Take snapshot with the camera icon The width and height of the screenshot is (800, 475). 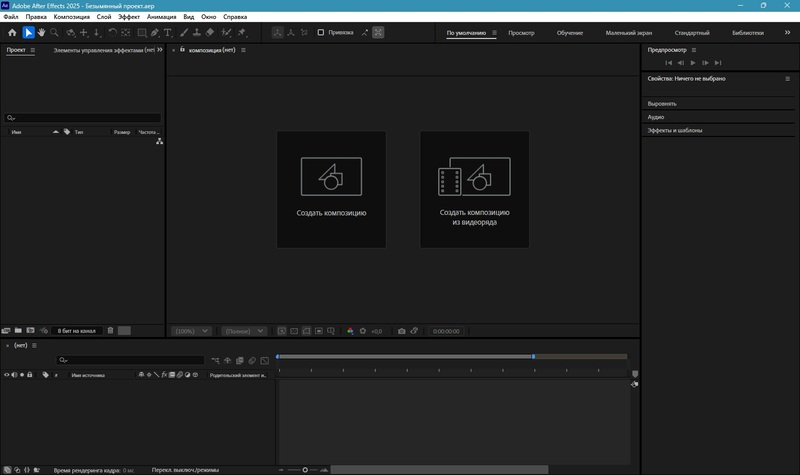[401, 331]
